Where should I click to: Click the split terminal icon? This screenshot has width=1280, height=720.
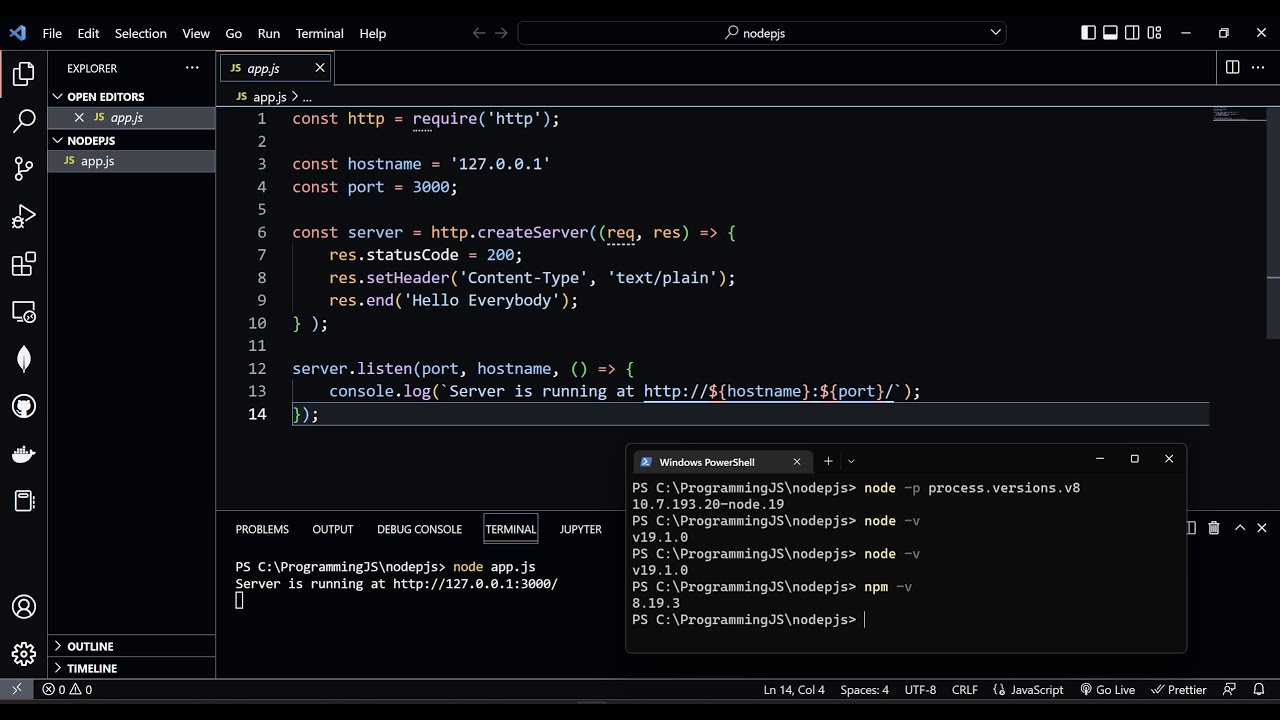tap(1190, 528)
